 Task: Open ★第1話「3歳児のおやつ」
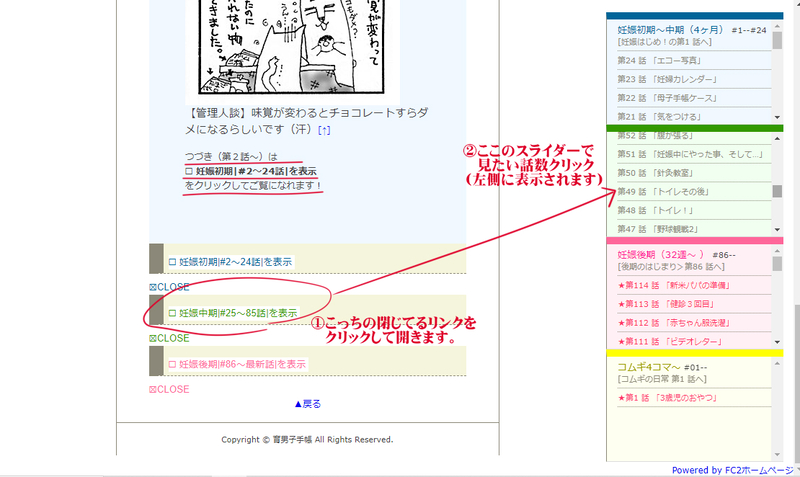(x=667, y=397)
